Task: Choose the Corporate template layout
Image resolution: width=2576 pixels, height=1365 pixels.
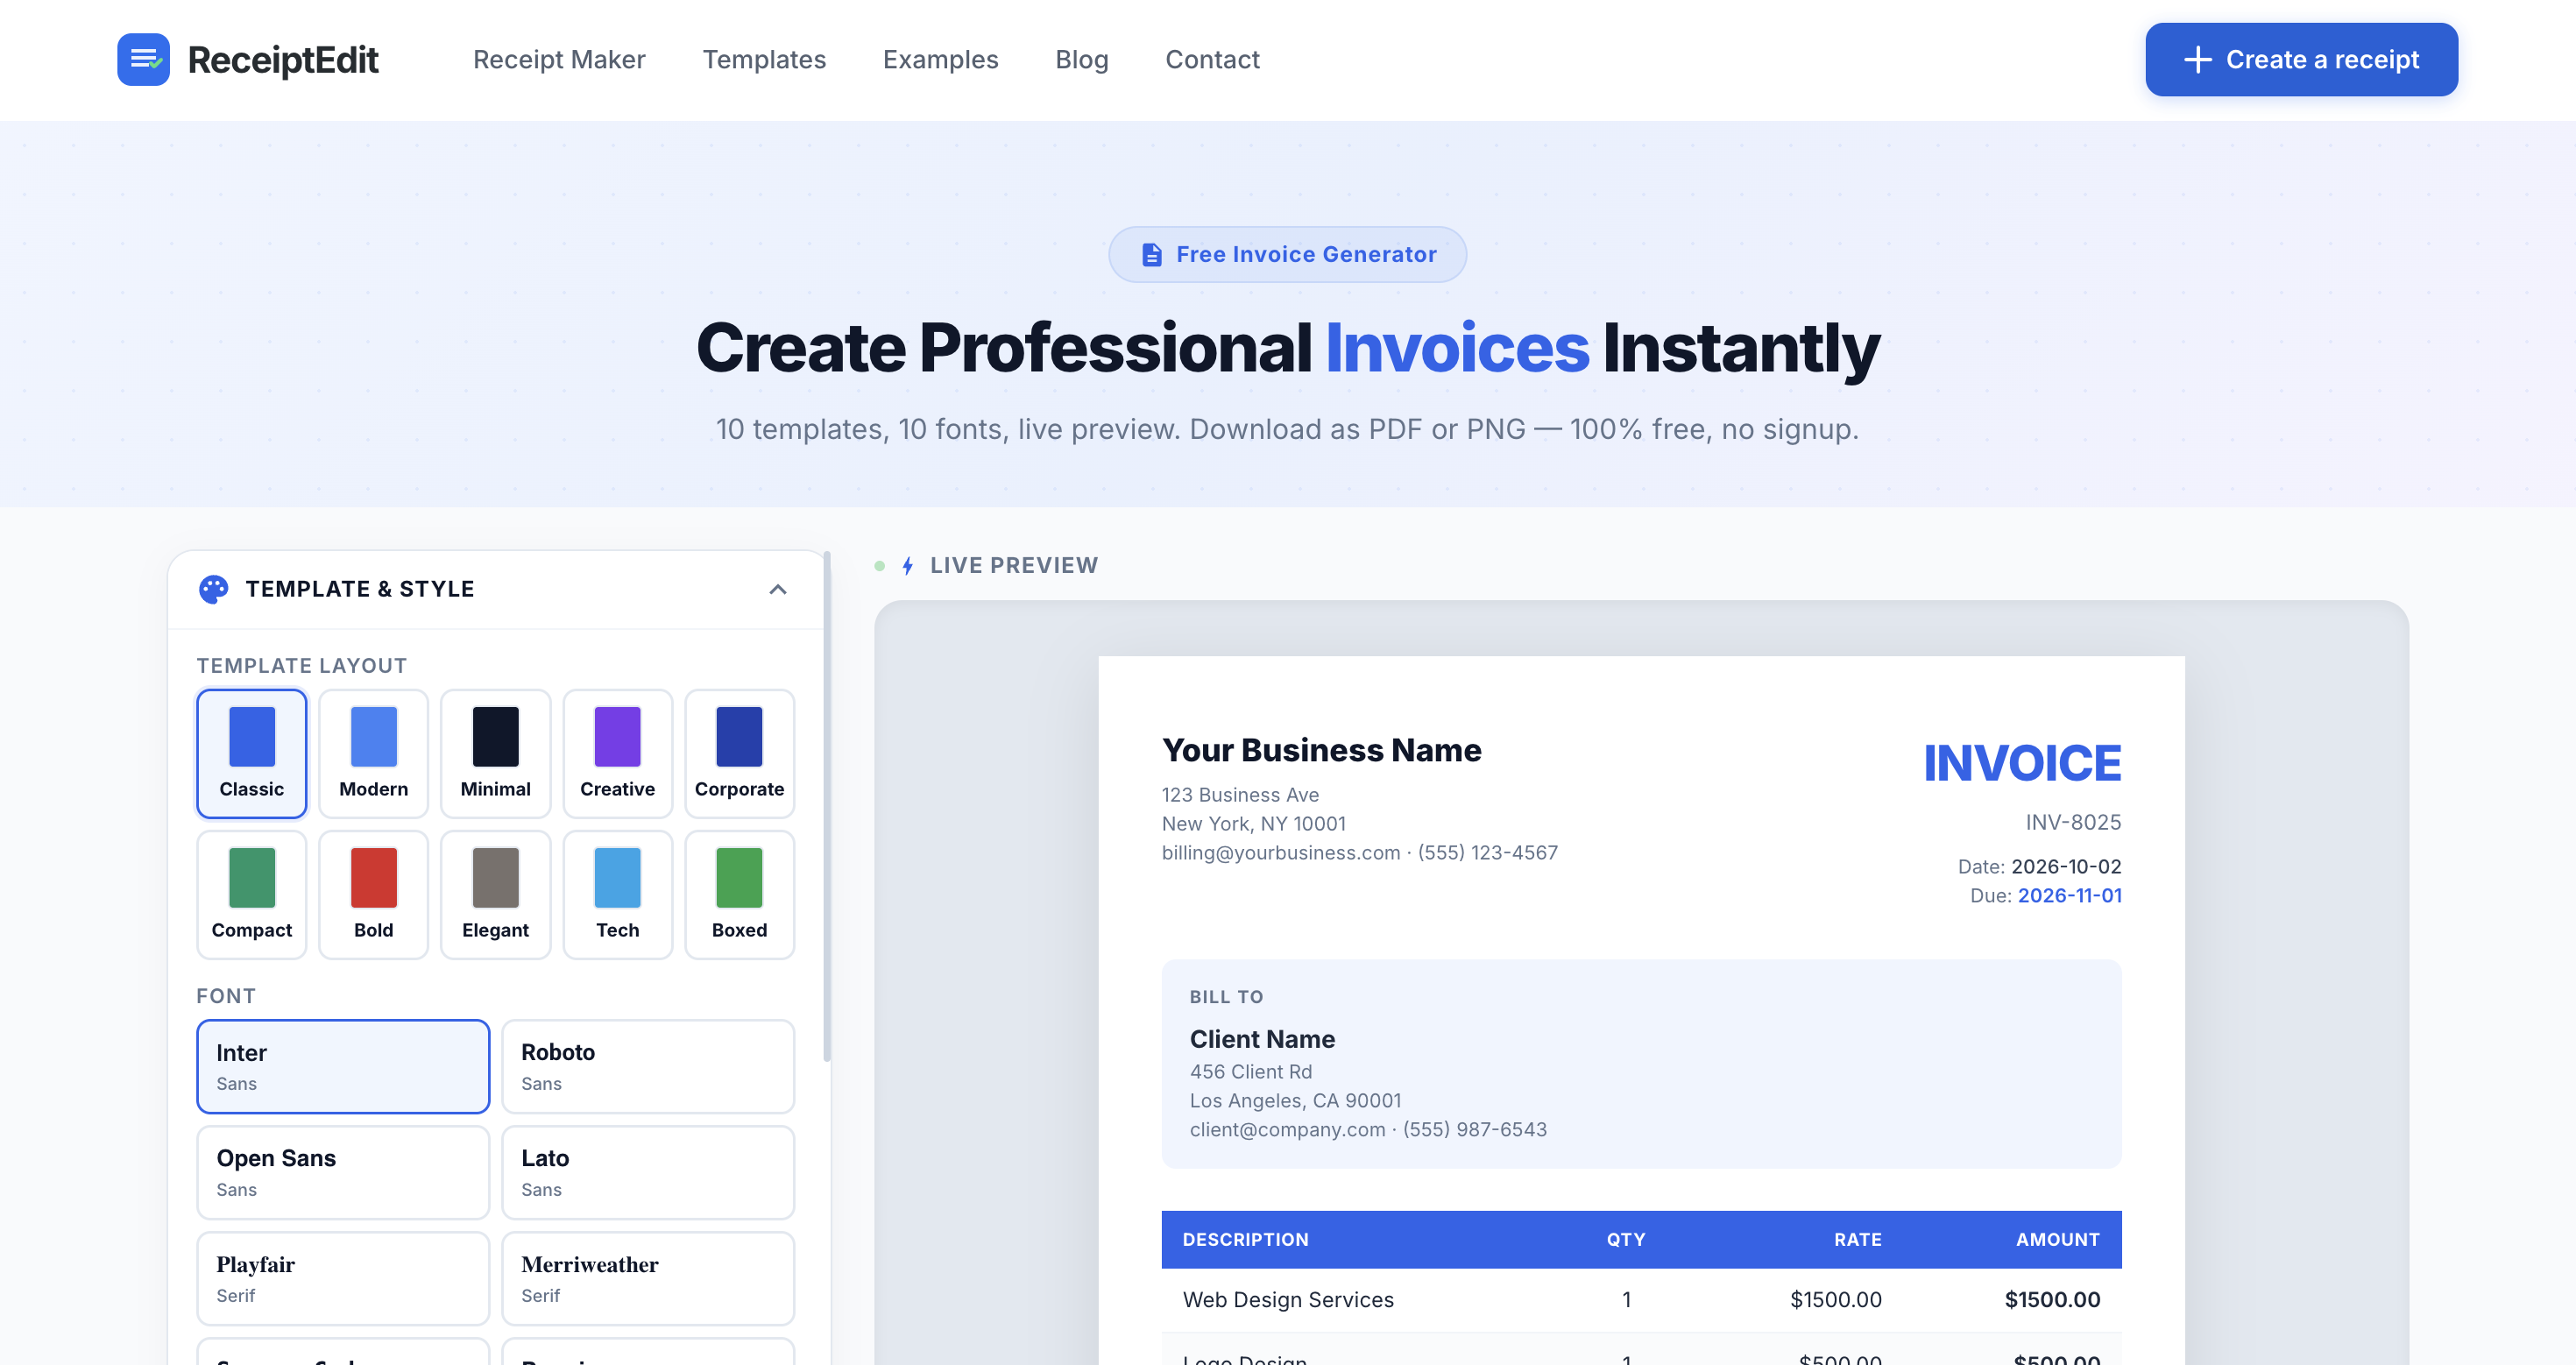Action: (740, 753)
